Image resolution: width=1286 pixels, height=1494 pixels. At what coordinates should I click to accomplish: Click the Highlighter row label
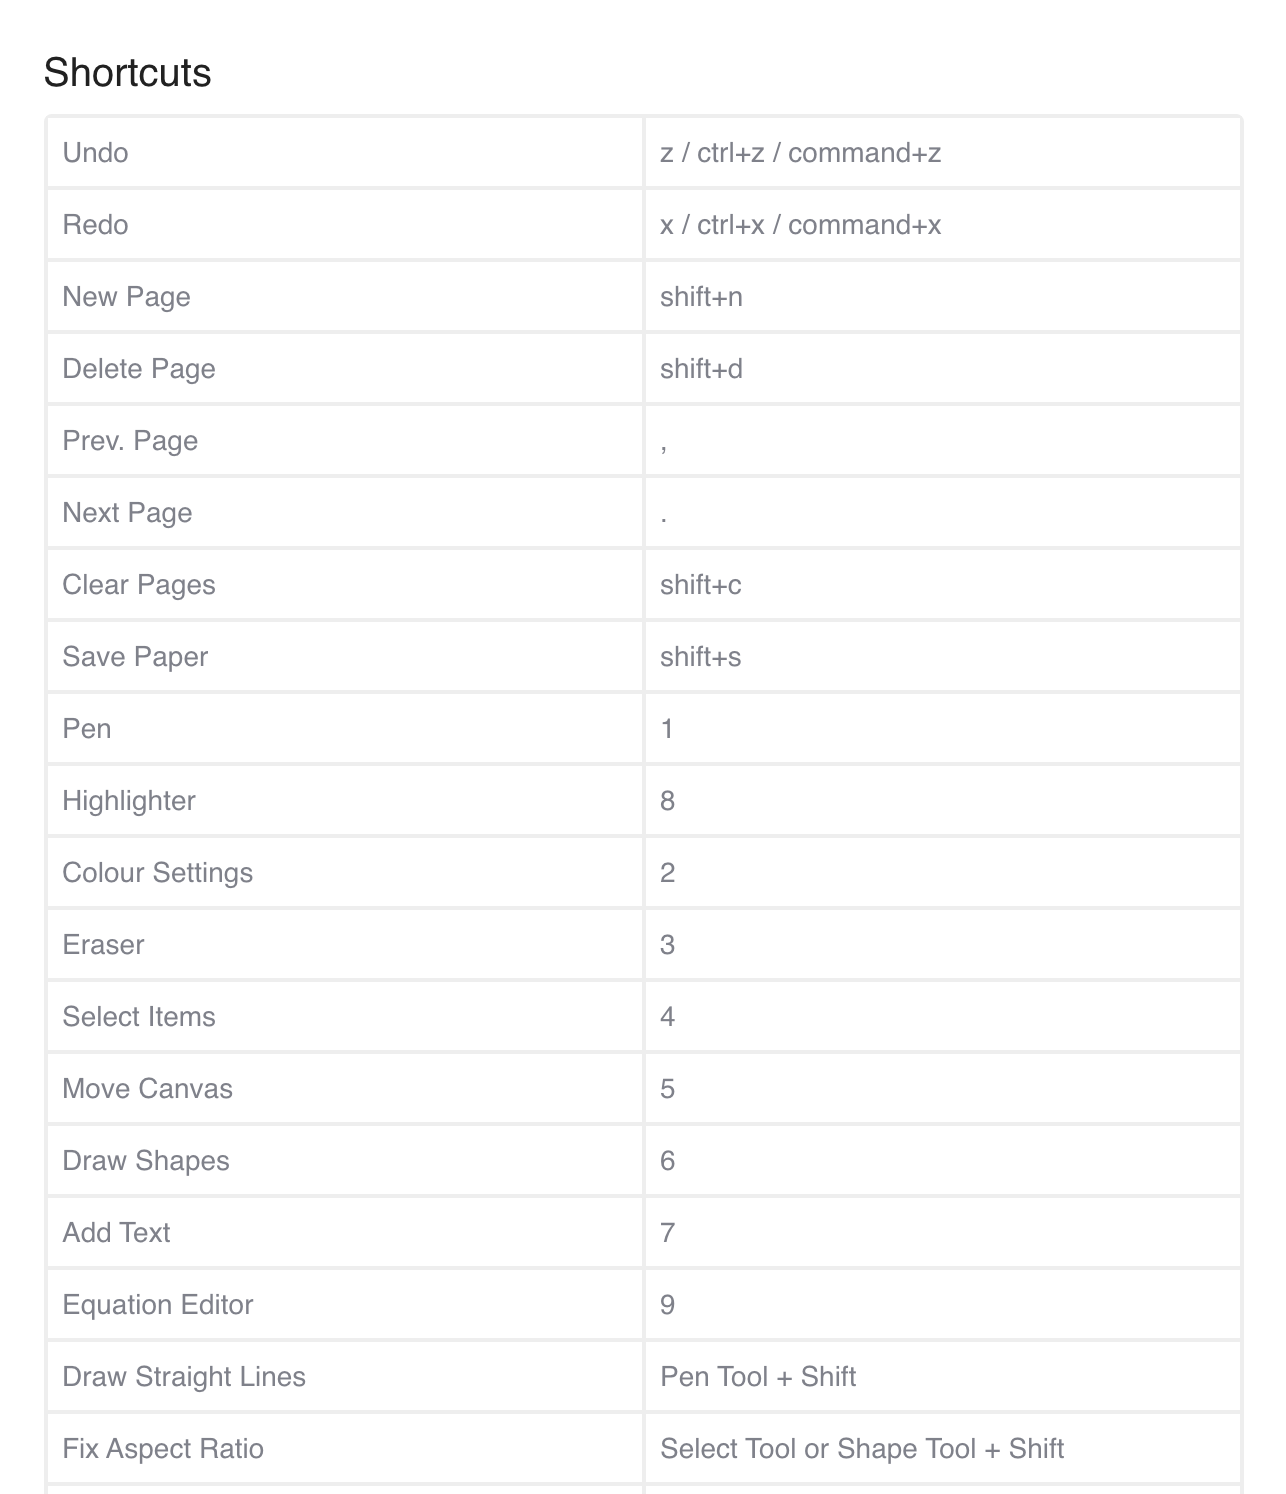129,801
